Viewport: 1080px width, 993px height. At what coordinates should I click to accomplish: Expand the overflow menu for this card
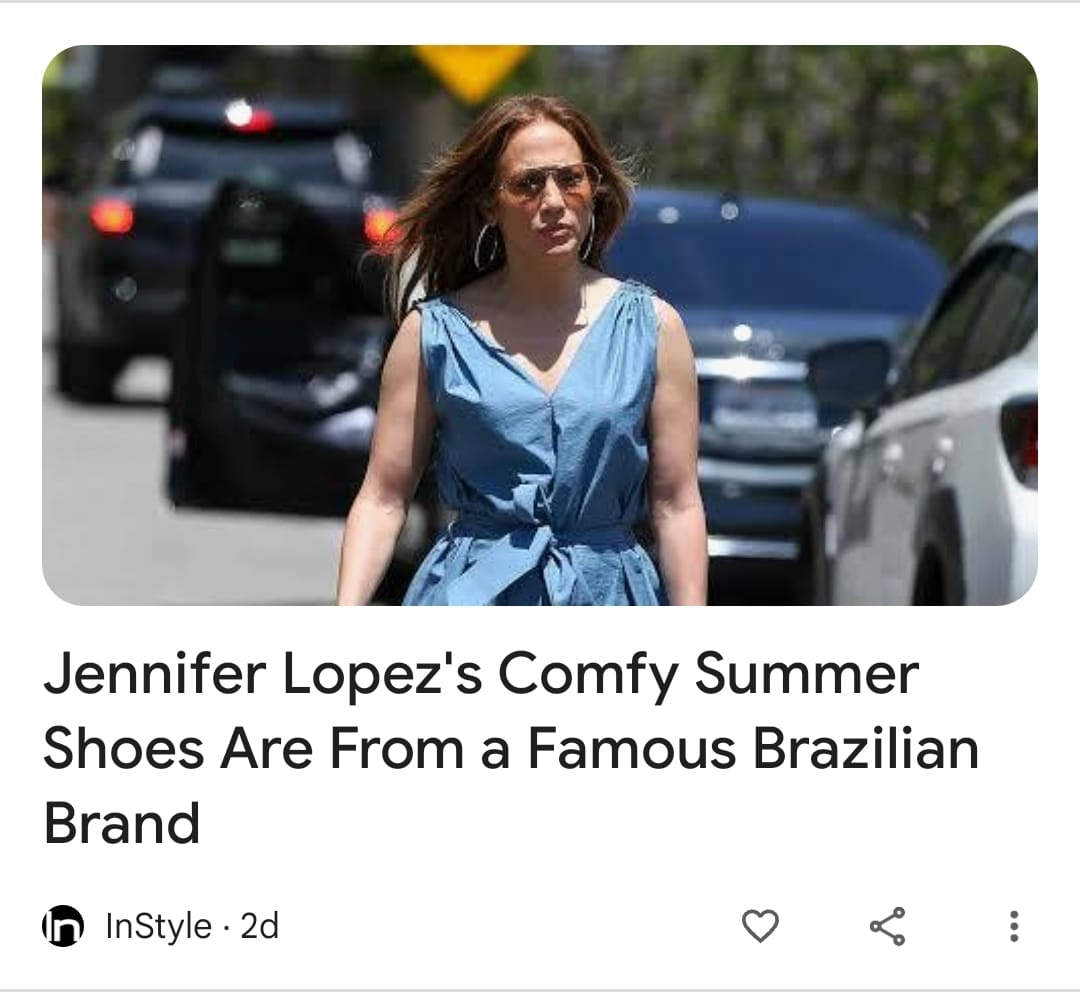point(1013,926)
